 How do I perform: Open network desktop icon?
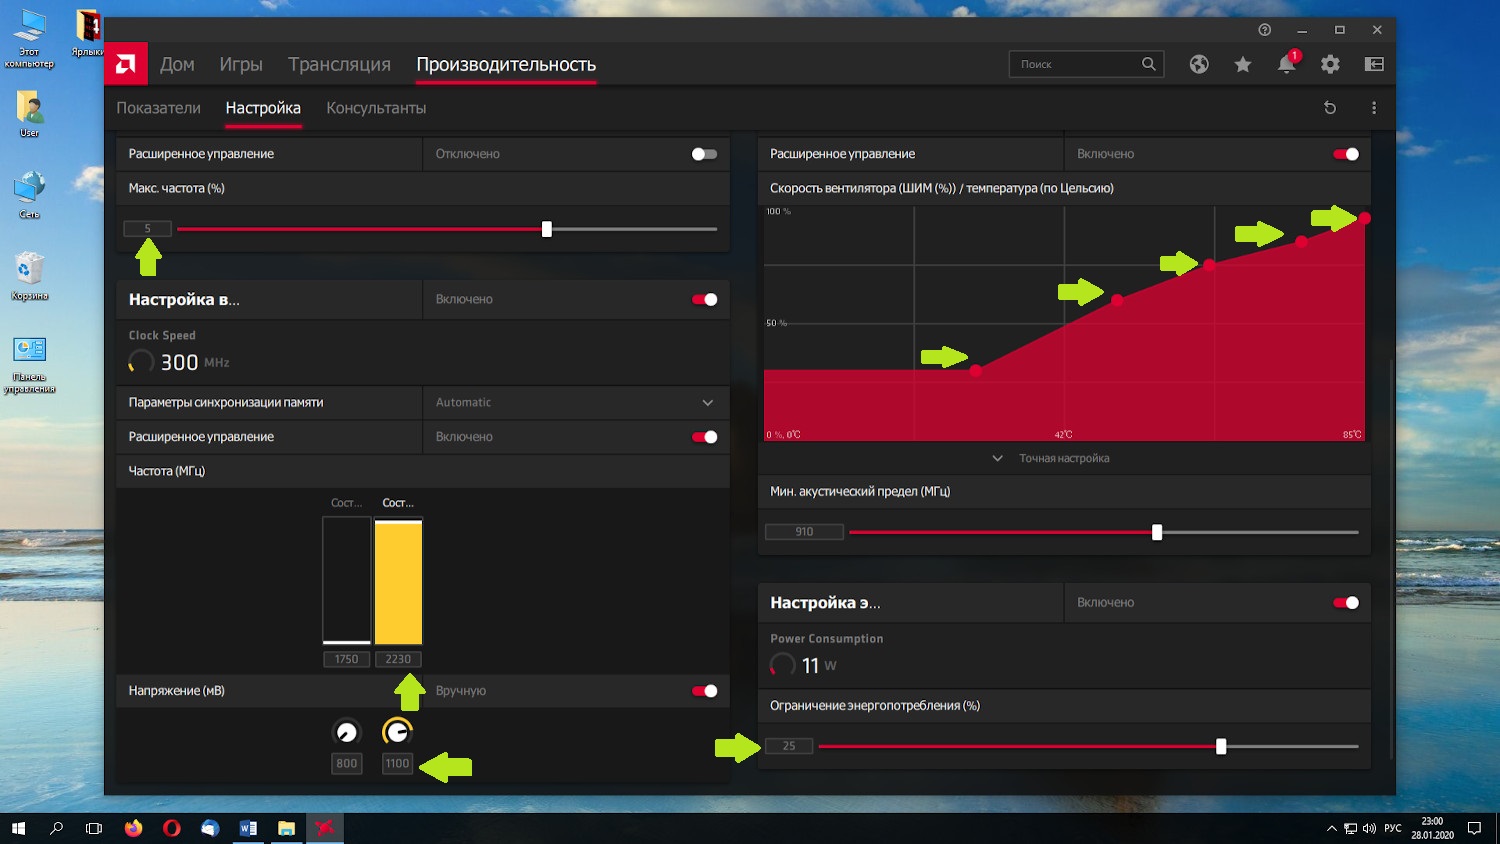[x=29, y=195]
